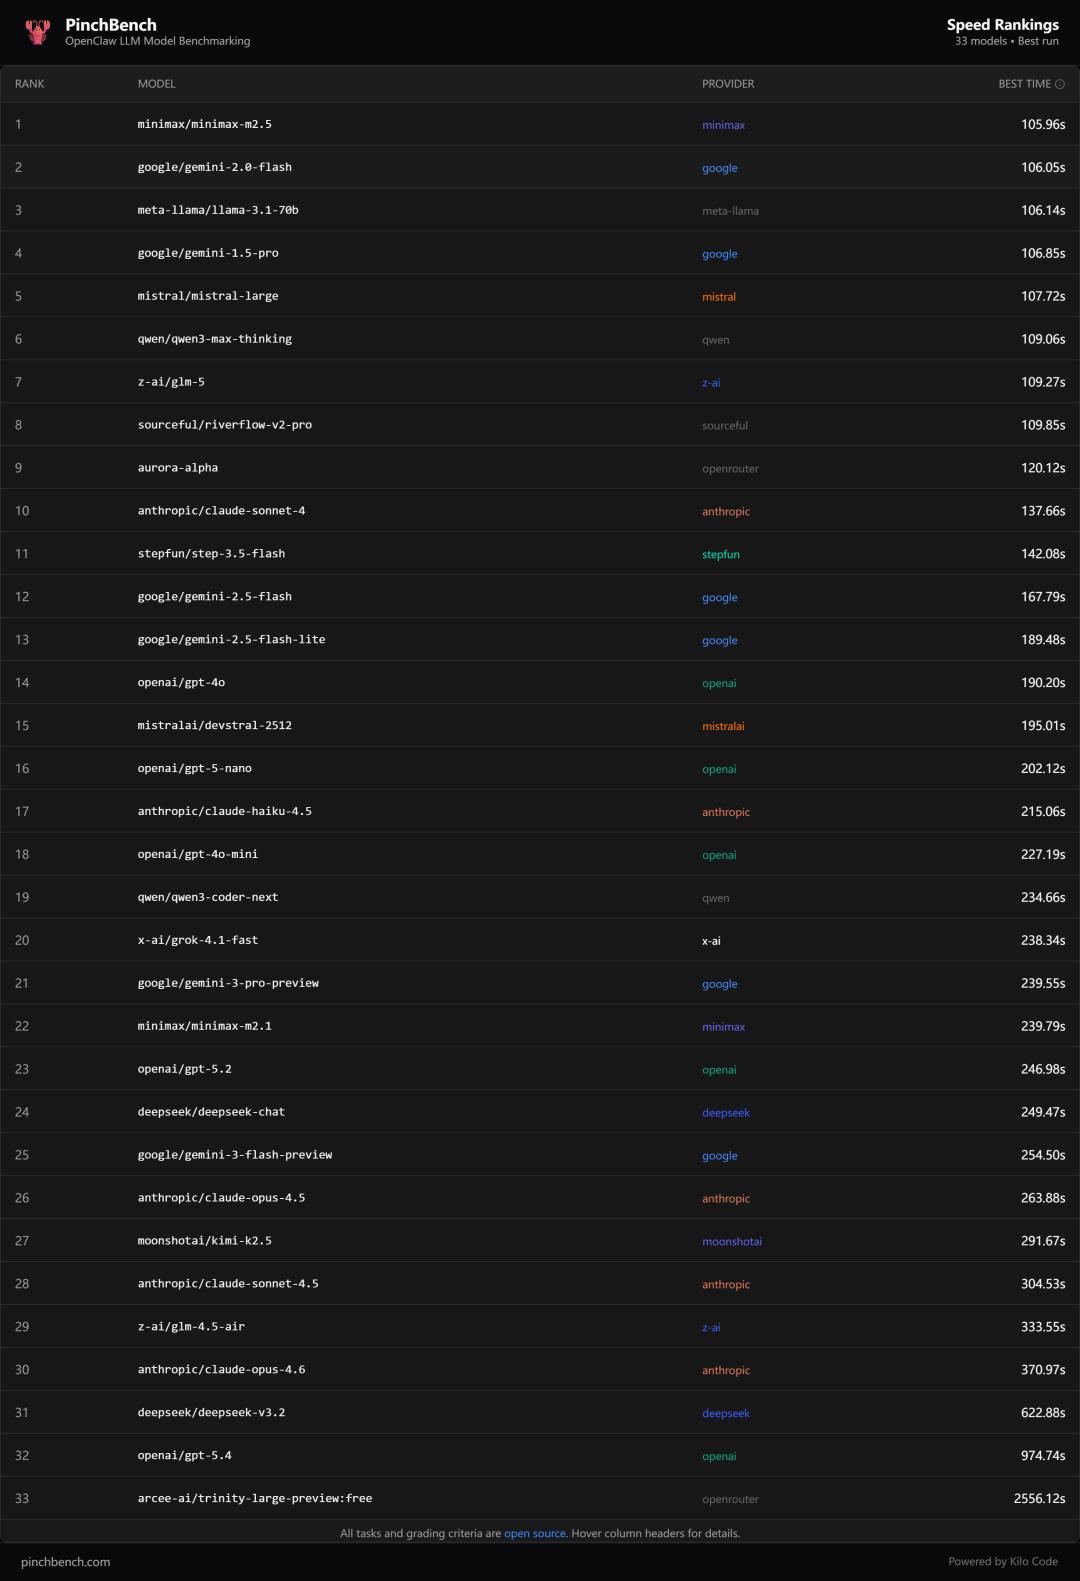Click the stepfun provider link
Image resolution: width=1080 pixels, height=1581 pixels.
coord(721,554)
